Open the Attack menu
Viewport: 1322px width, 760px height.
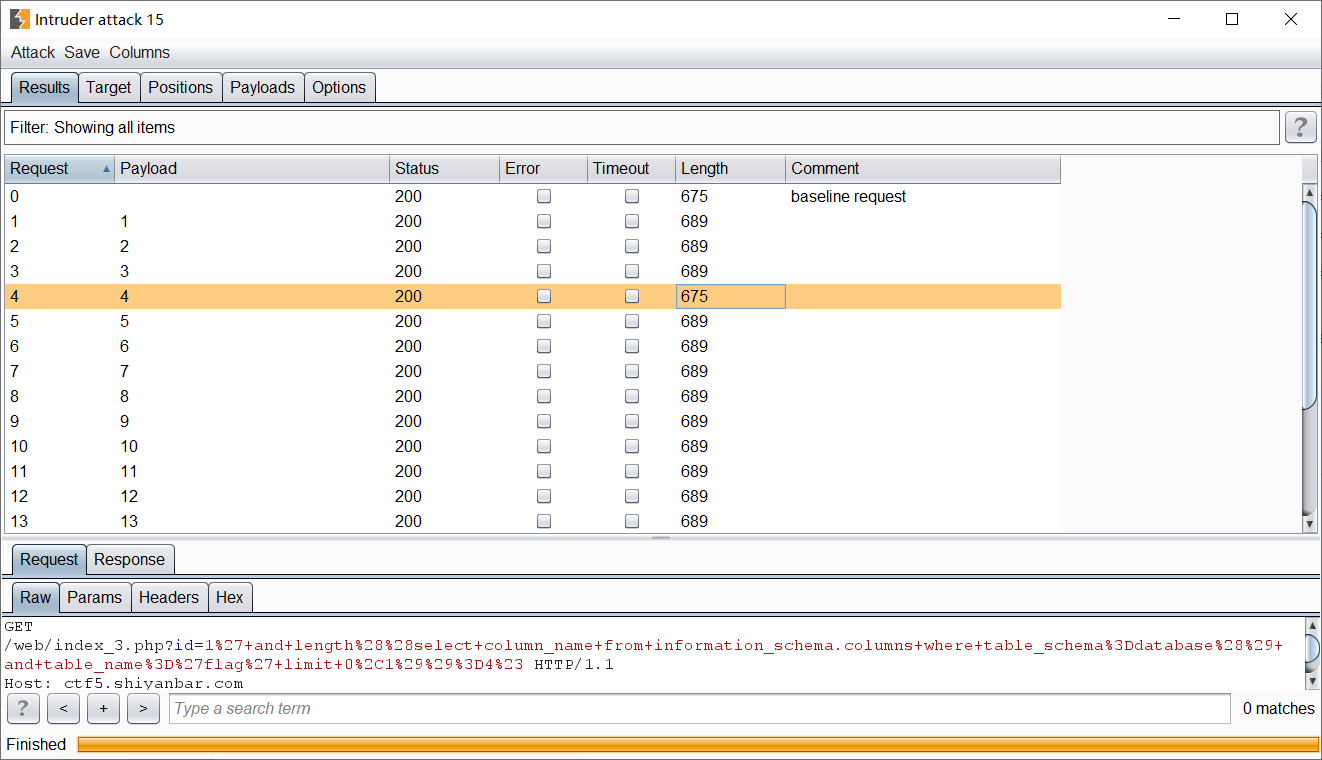tap(33, 53)
